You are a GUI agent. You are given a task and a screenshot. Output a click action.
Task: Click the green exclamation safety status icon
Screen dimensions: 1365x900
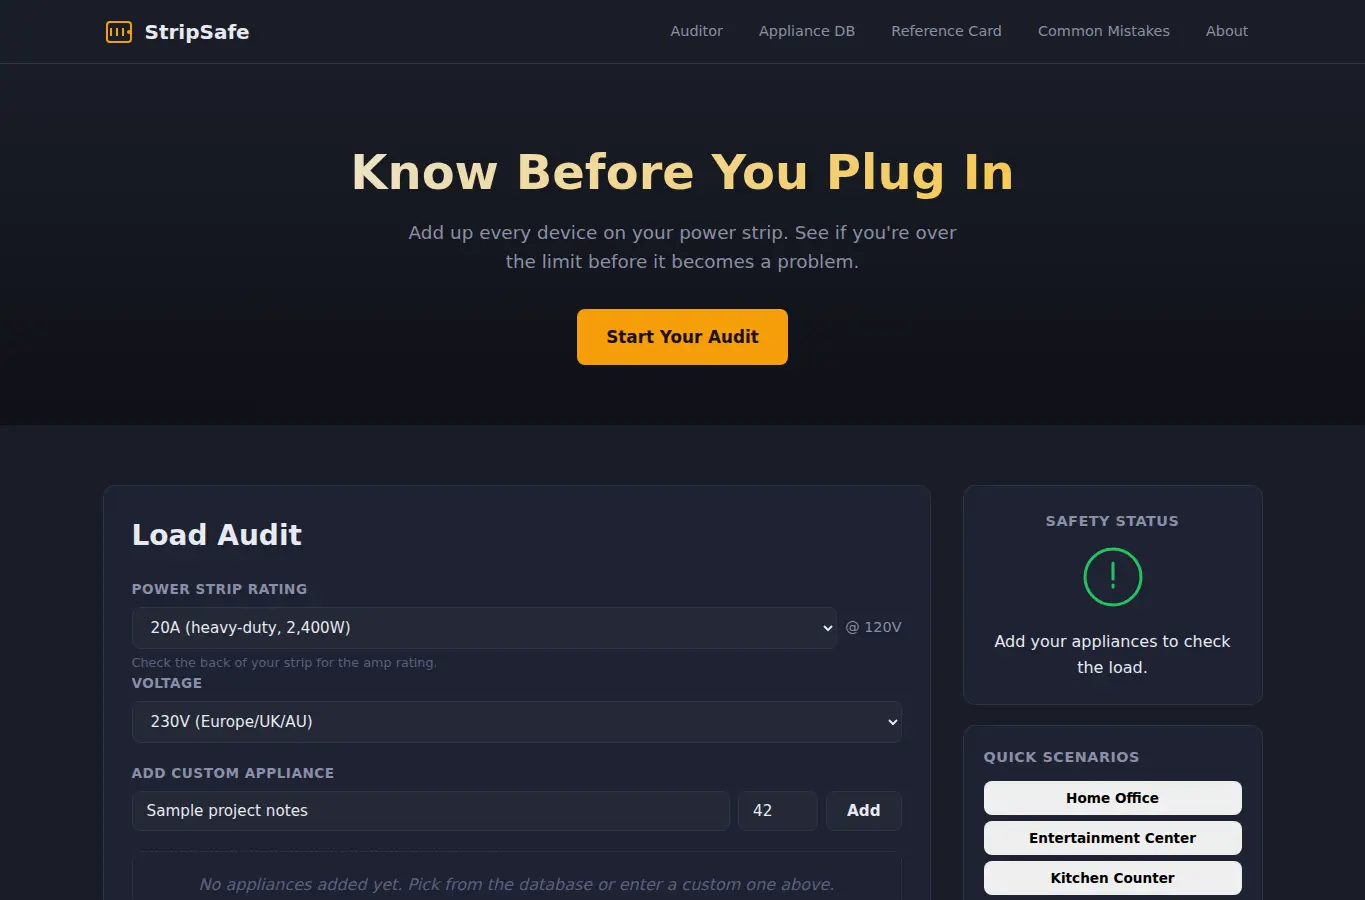[x=1112, y=577]
